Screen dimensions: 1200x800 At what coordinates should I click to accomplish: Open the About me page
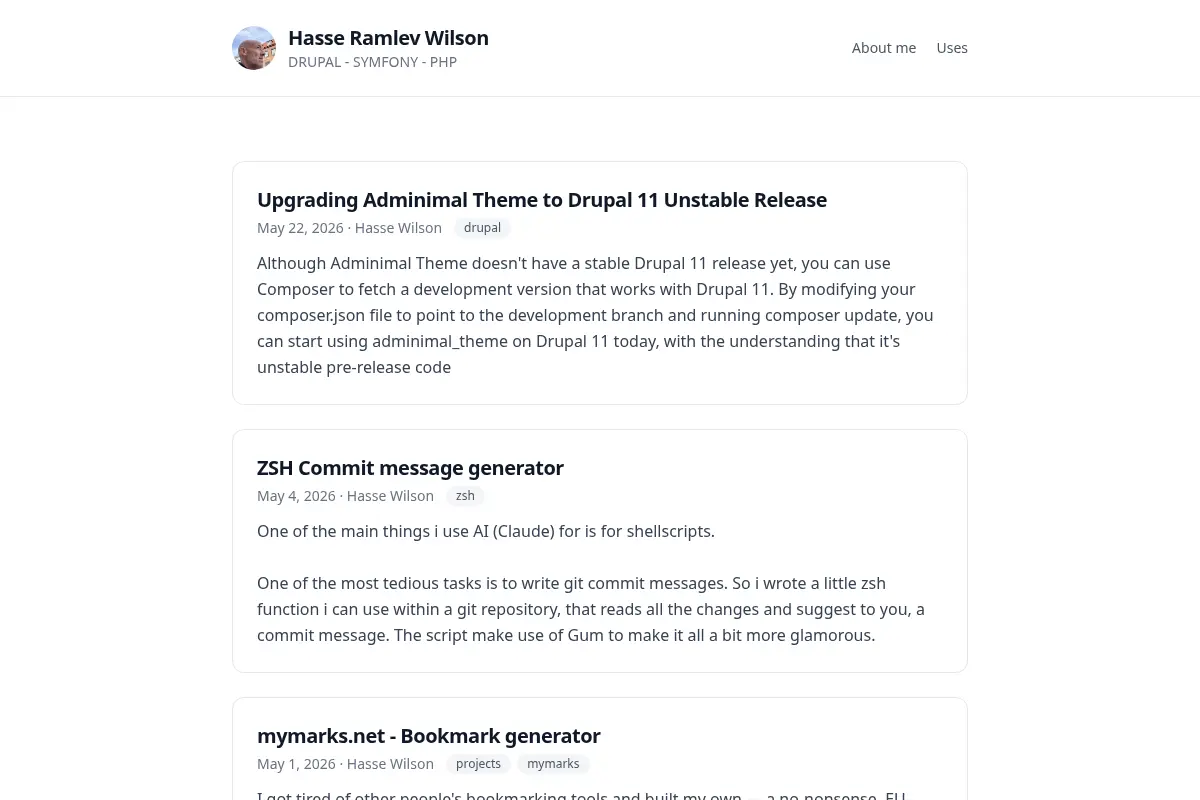point(884,48)
